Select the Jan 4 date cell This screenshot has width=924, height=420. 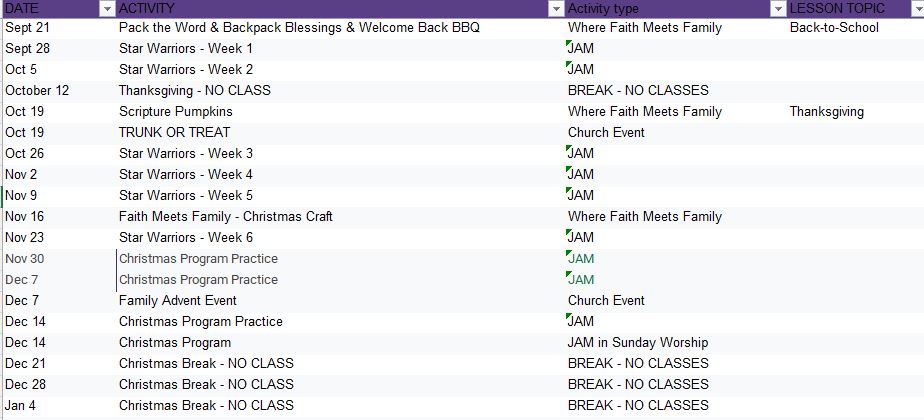[22, 406]
